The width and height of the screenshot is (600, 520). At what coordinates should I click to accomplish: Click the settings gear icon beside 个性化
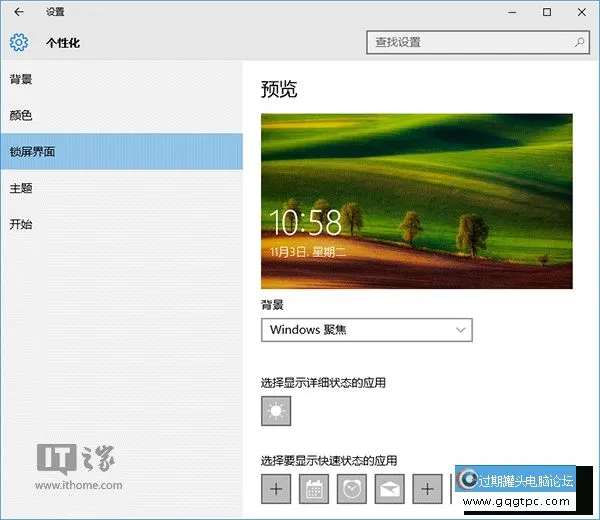point(18,43)
